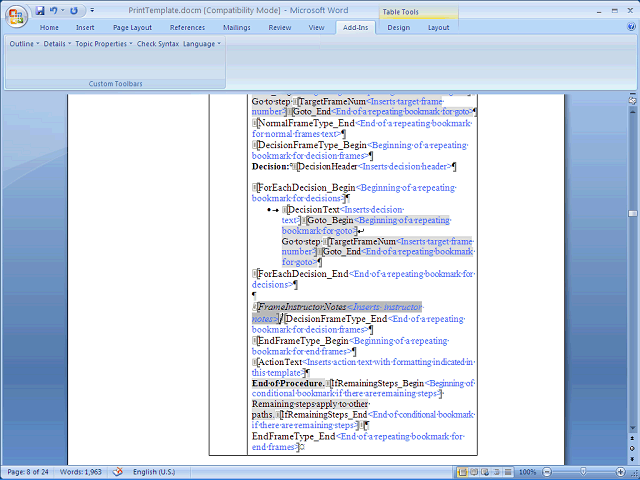Click the 'EndFrameType_Begin' bookmark text
The width and height of the screenshot is (640, 480).
pyautogui.click(x=303, y=341)
